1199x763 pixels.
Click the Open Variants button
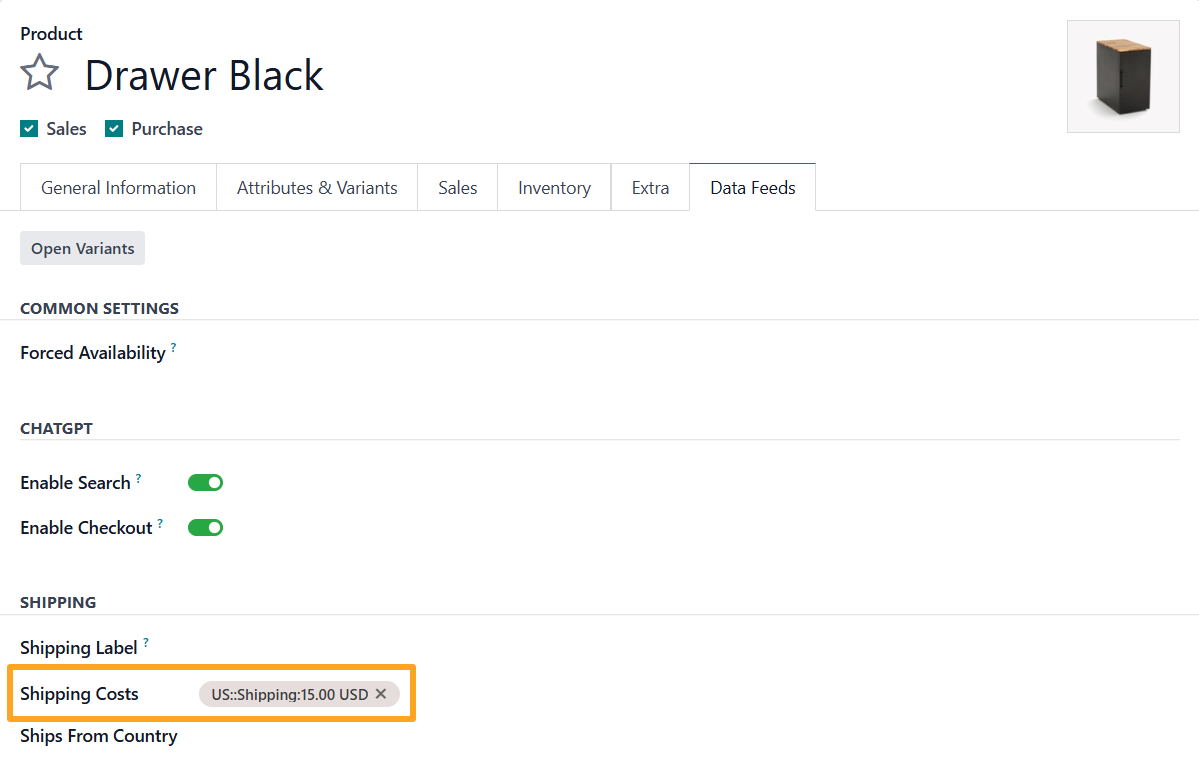pos(82,247)
